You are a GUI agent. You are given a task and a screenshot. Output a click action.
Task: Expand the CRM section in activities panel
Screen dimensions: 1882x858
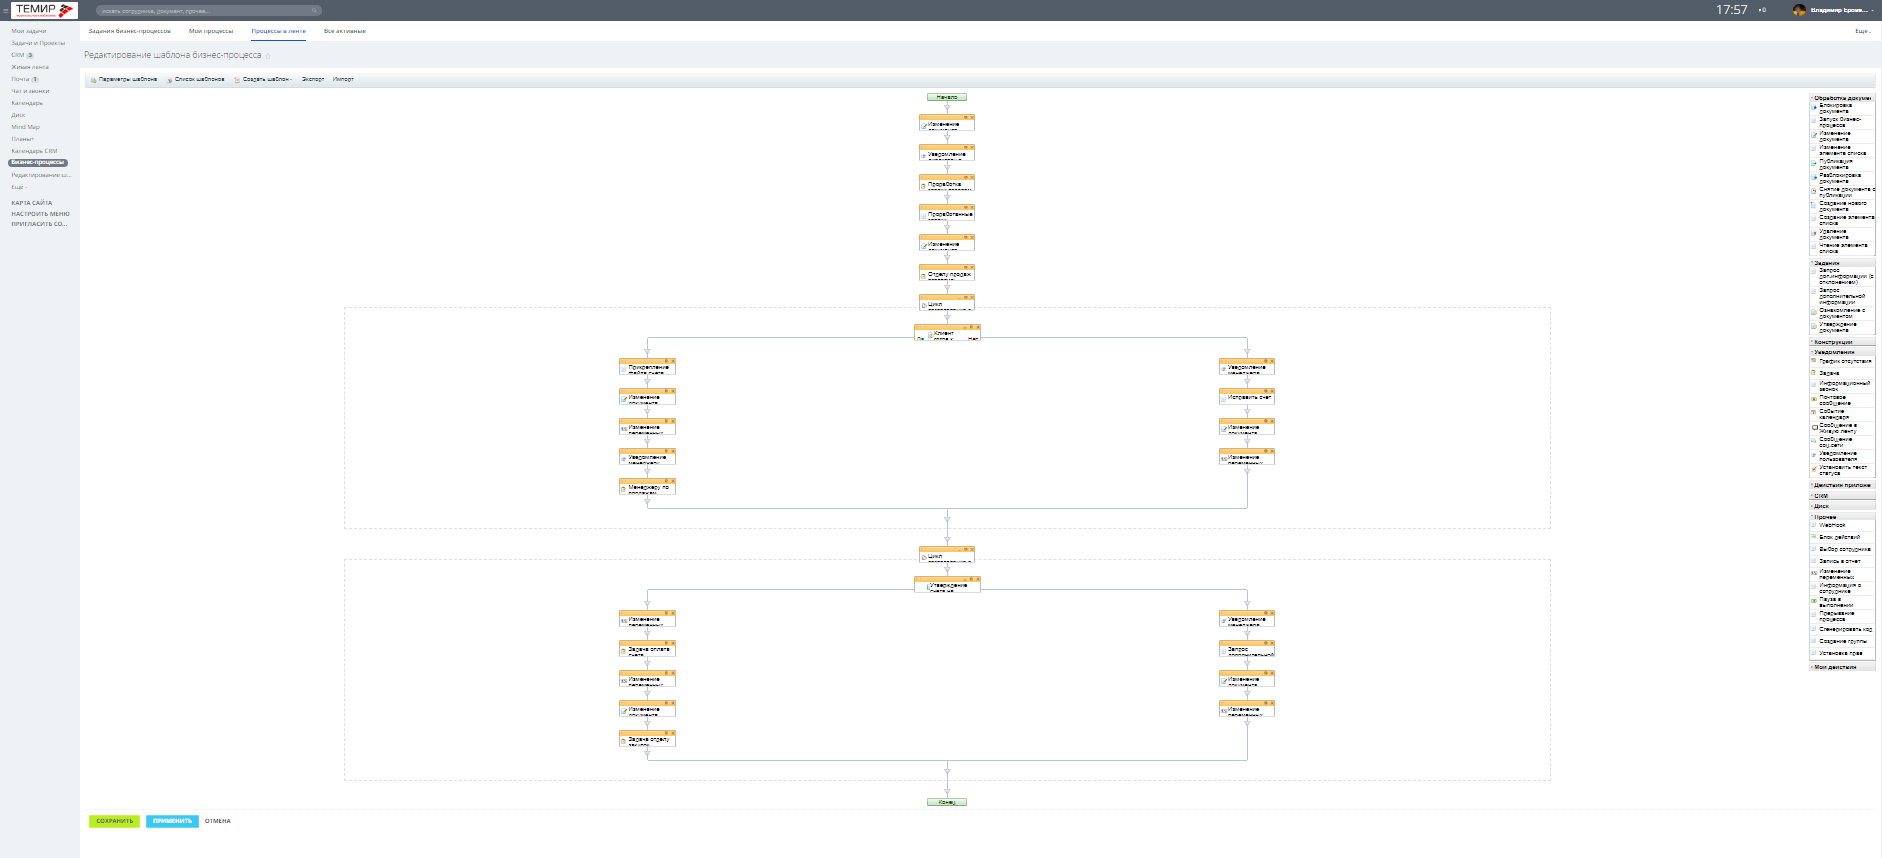point(1842,496)
